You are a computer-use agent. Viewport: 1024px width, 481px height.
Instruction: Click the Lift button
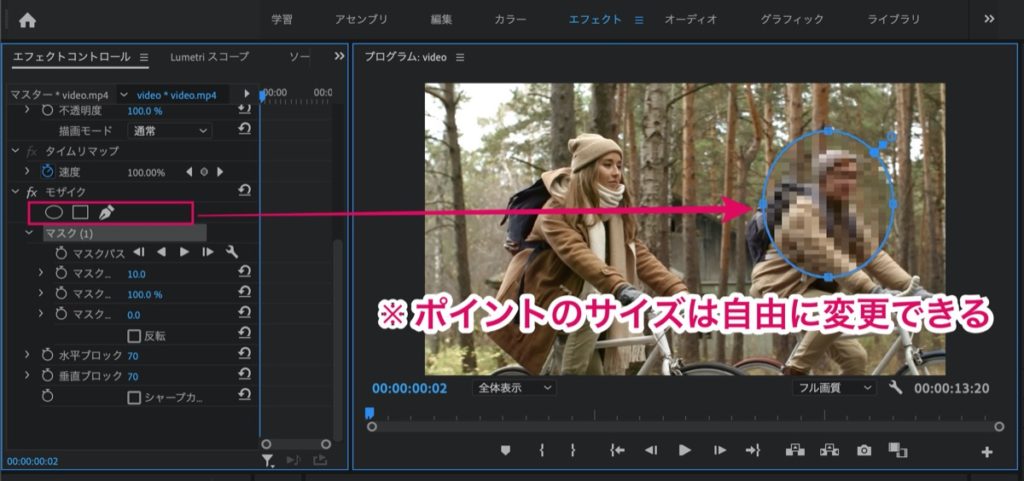pyautogui.click(x=794, y=449)
